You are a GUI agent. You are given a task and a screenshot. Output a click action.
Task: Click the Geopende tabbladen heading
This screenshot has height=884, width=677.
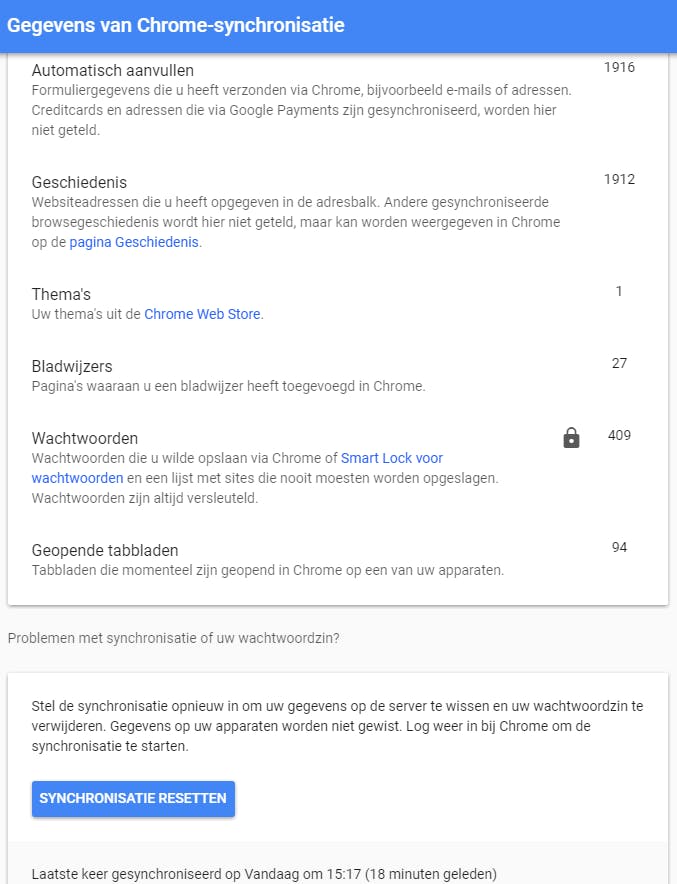105,551
